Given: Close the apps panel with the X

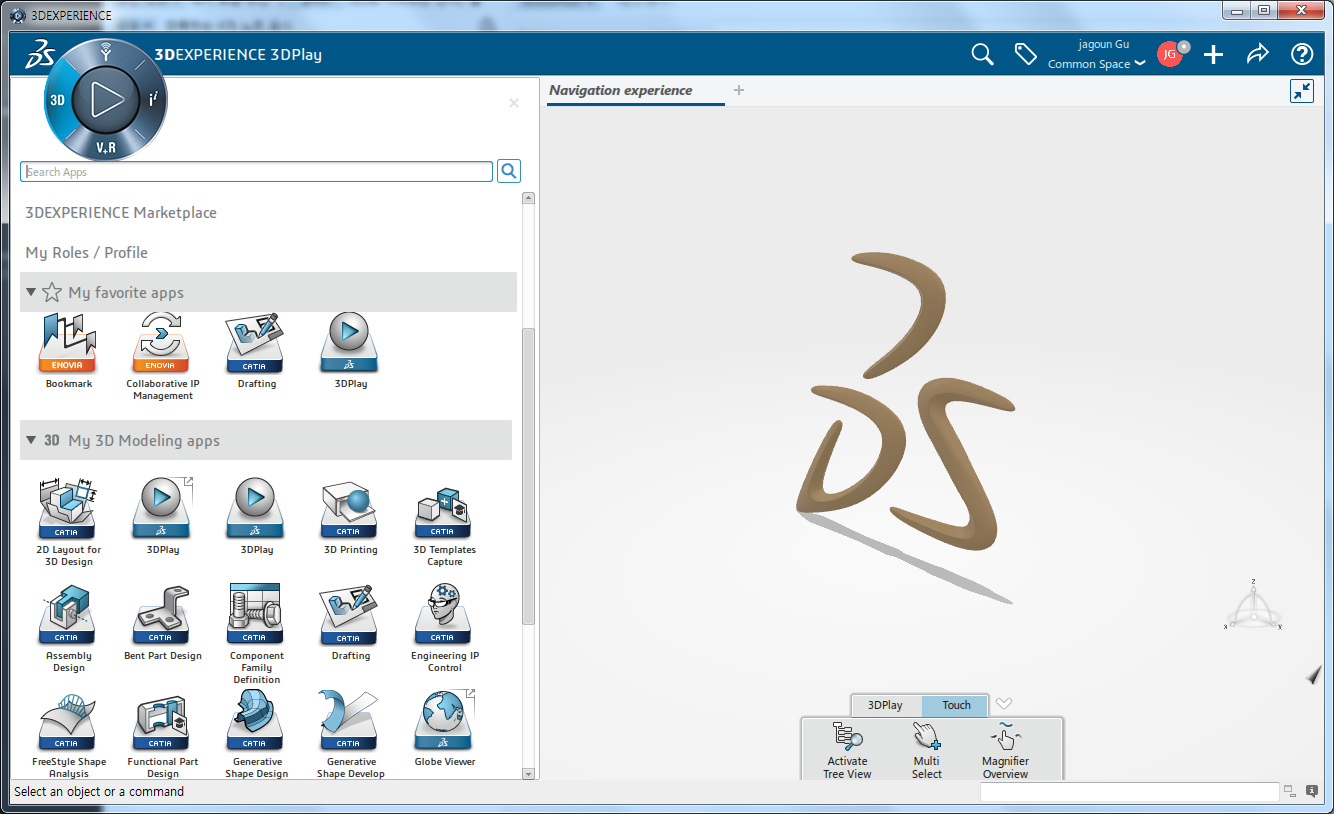Looking at the screenshot, I should point(514,103).
